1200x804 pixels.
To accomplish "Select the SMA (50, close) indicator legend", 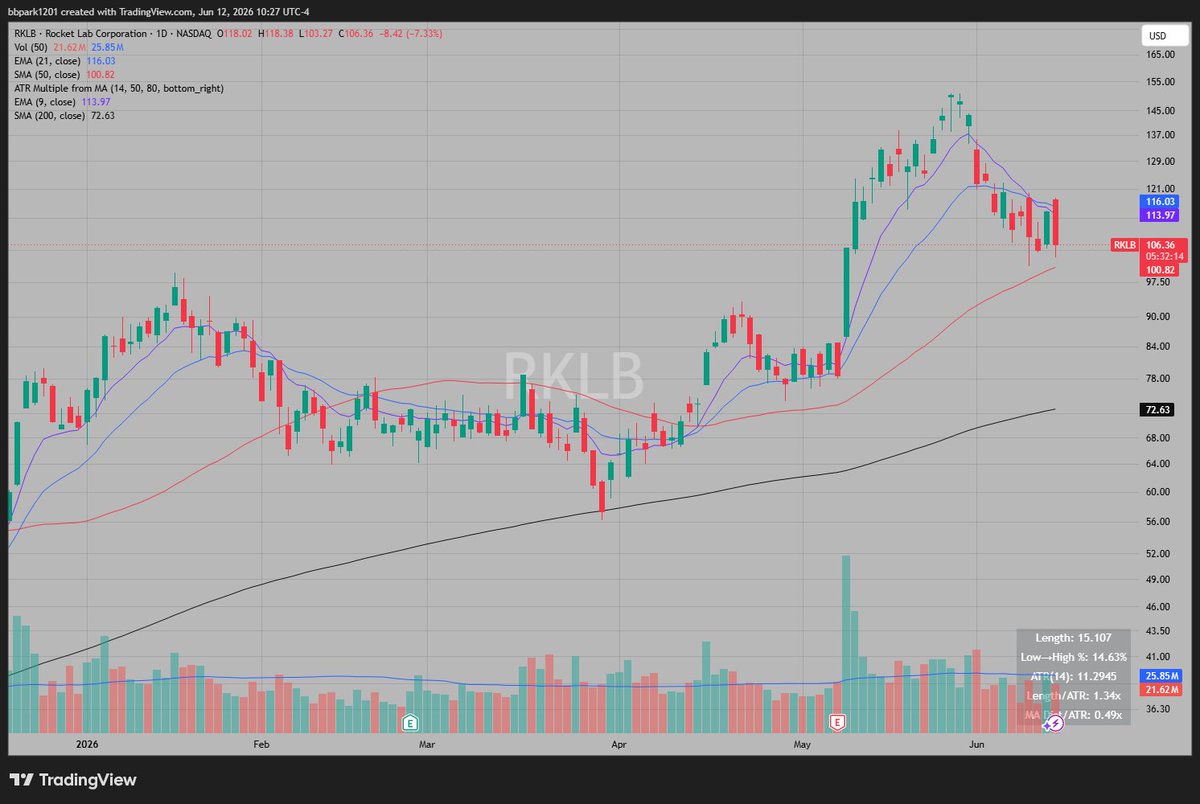I will pyautogui.click(x=65, y=75).
